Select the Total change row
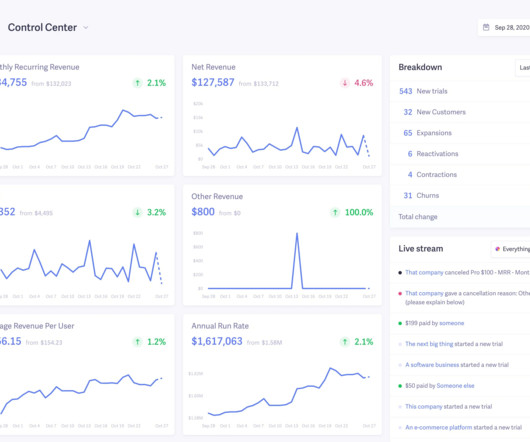530x442 pixels. coord(460,217)
